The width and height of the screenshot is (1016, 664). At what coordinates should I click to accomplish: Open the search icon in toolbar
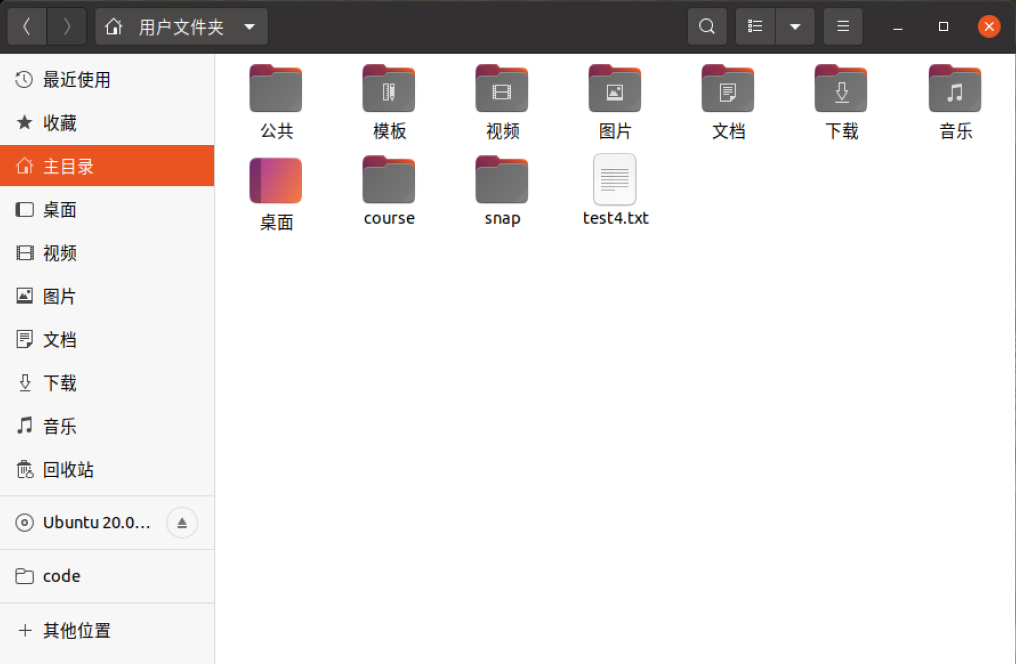coord(707,26)
